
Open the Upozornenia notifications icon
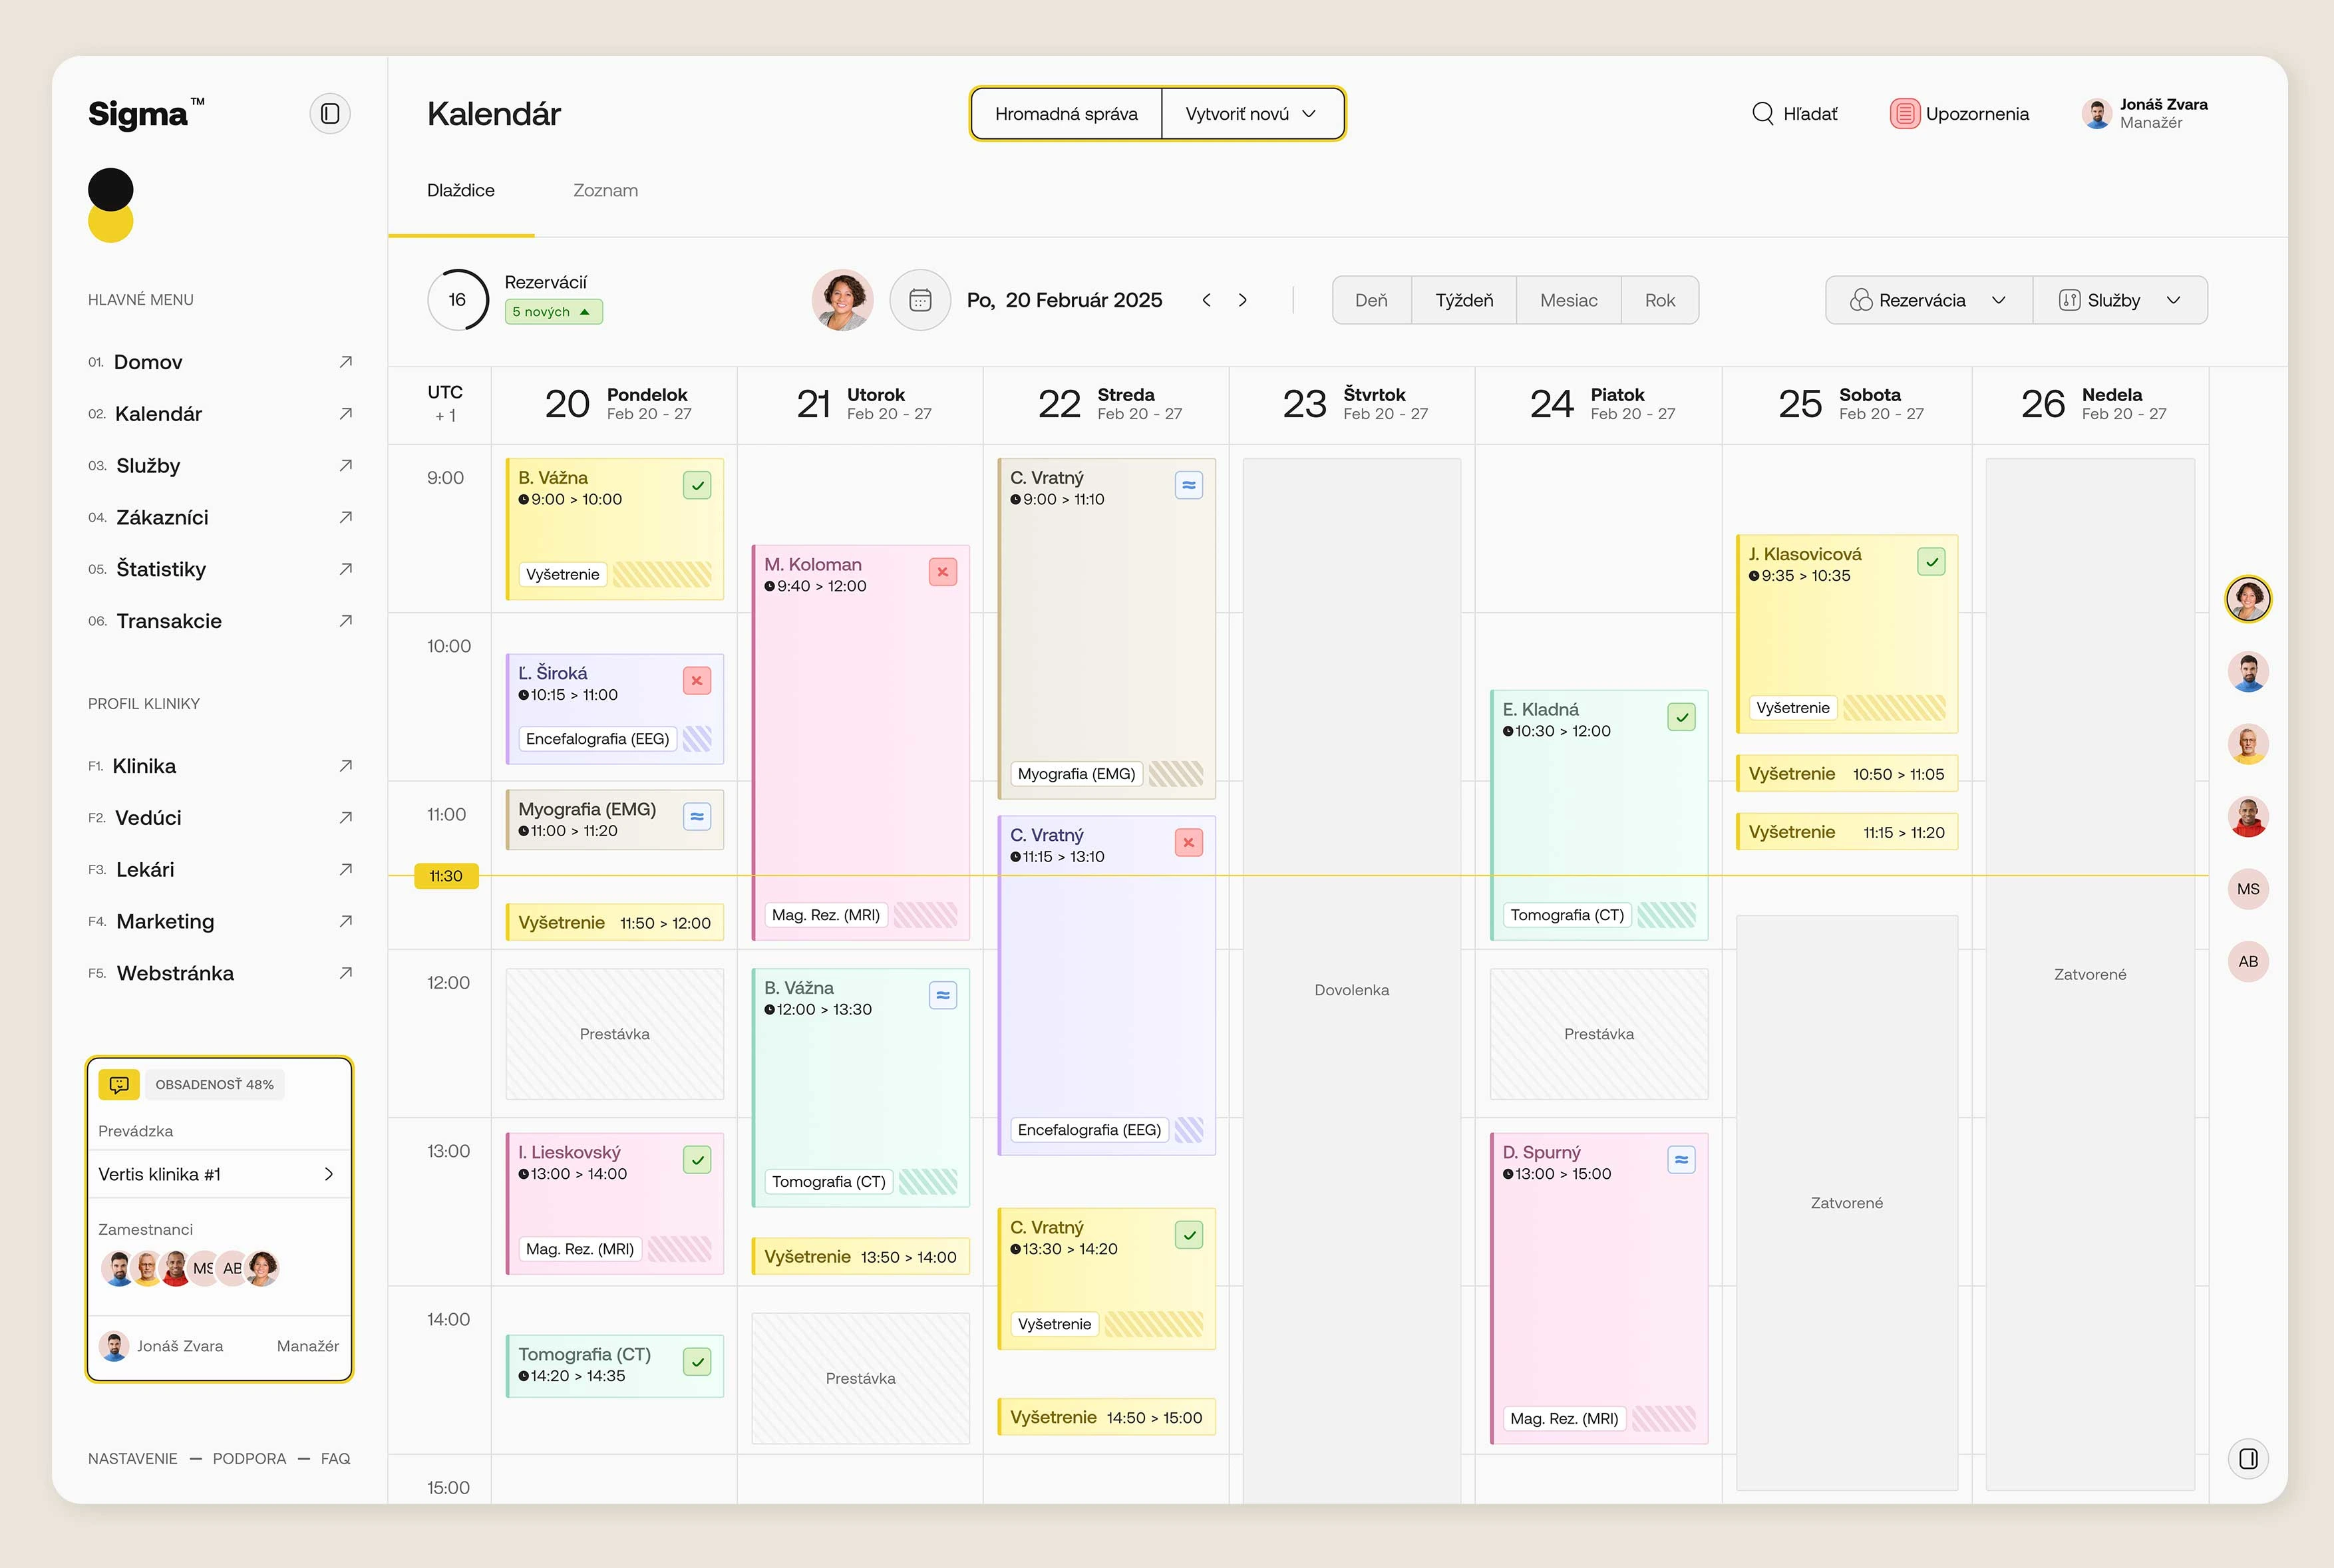[x=1906, y=113]
